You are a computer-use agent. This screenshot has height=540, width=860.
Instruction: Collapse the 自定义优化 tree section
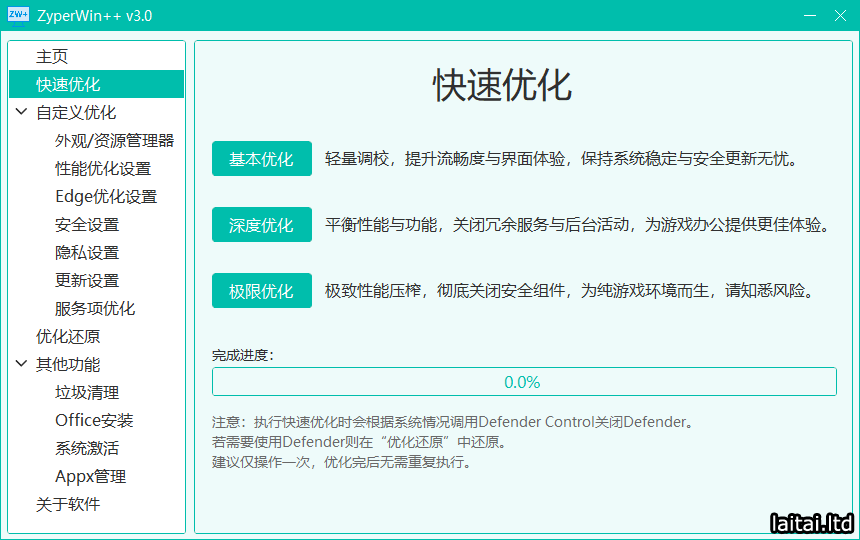click(22, 113)
